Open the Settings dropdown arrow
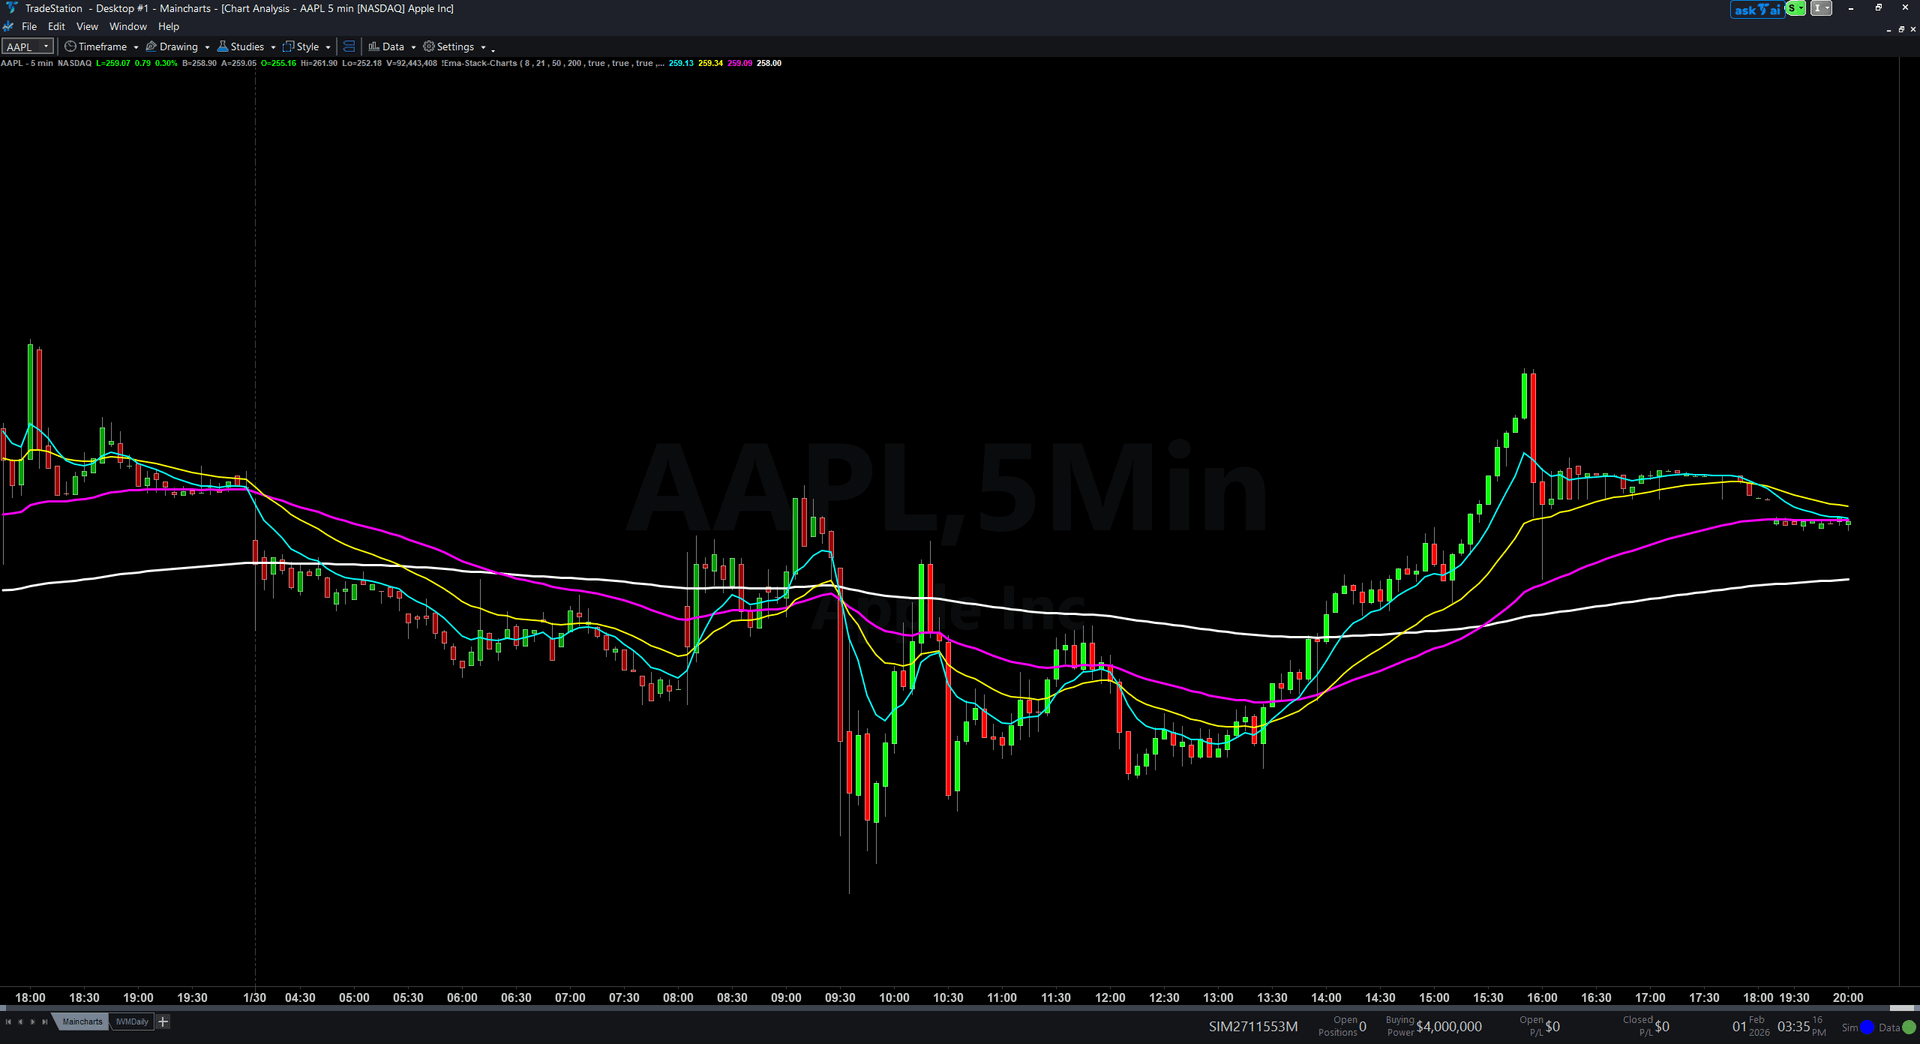1920x1044 pixels. (x=482, y=46)
